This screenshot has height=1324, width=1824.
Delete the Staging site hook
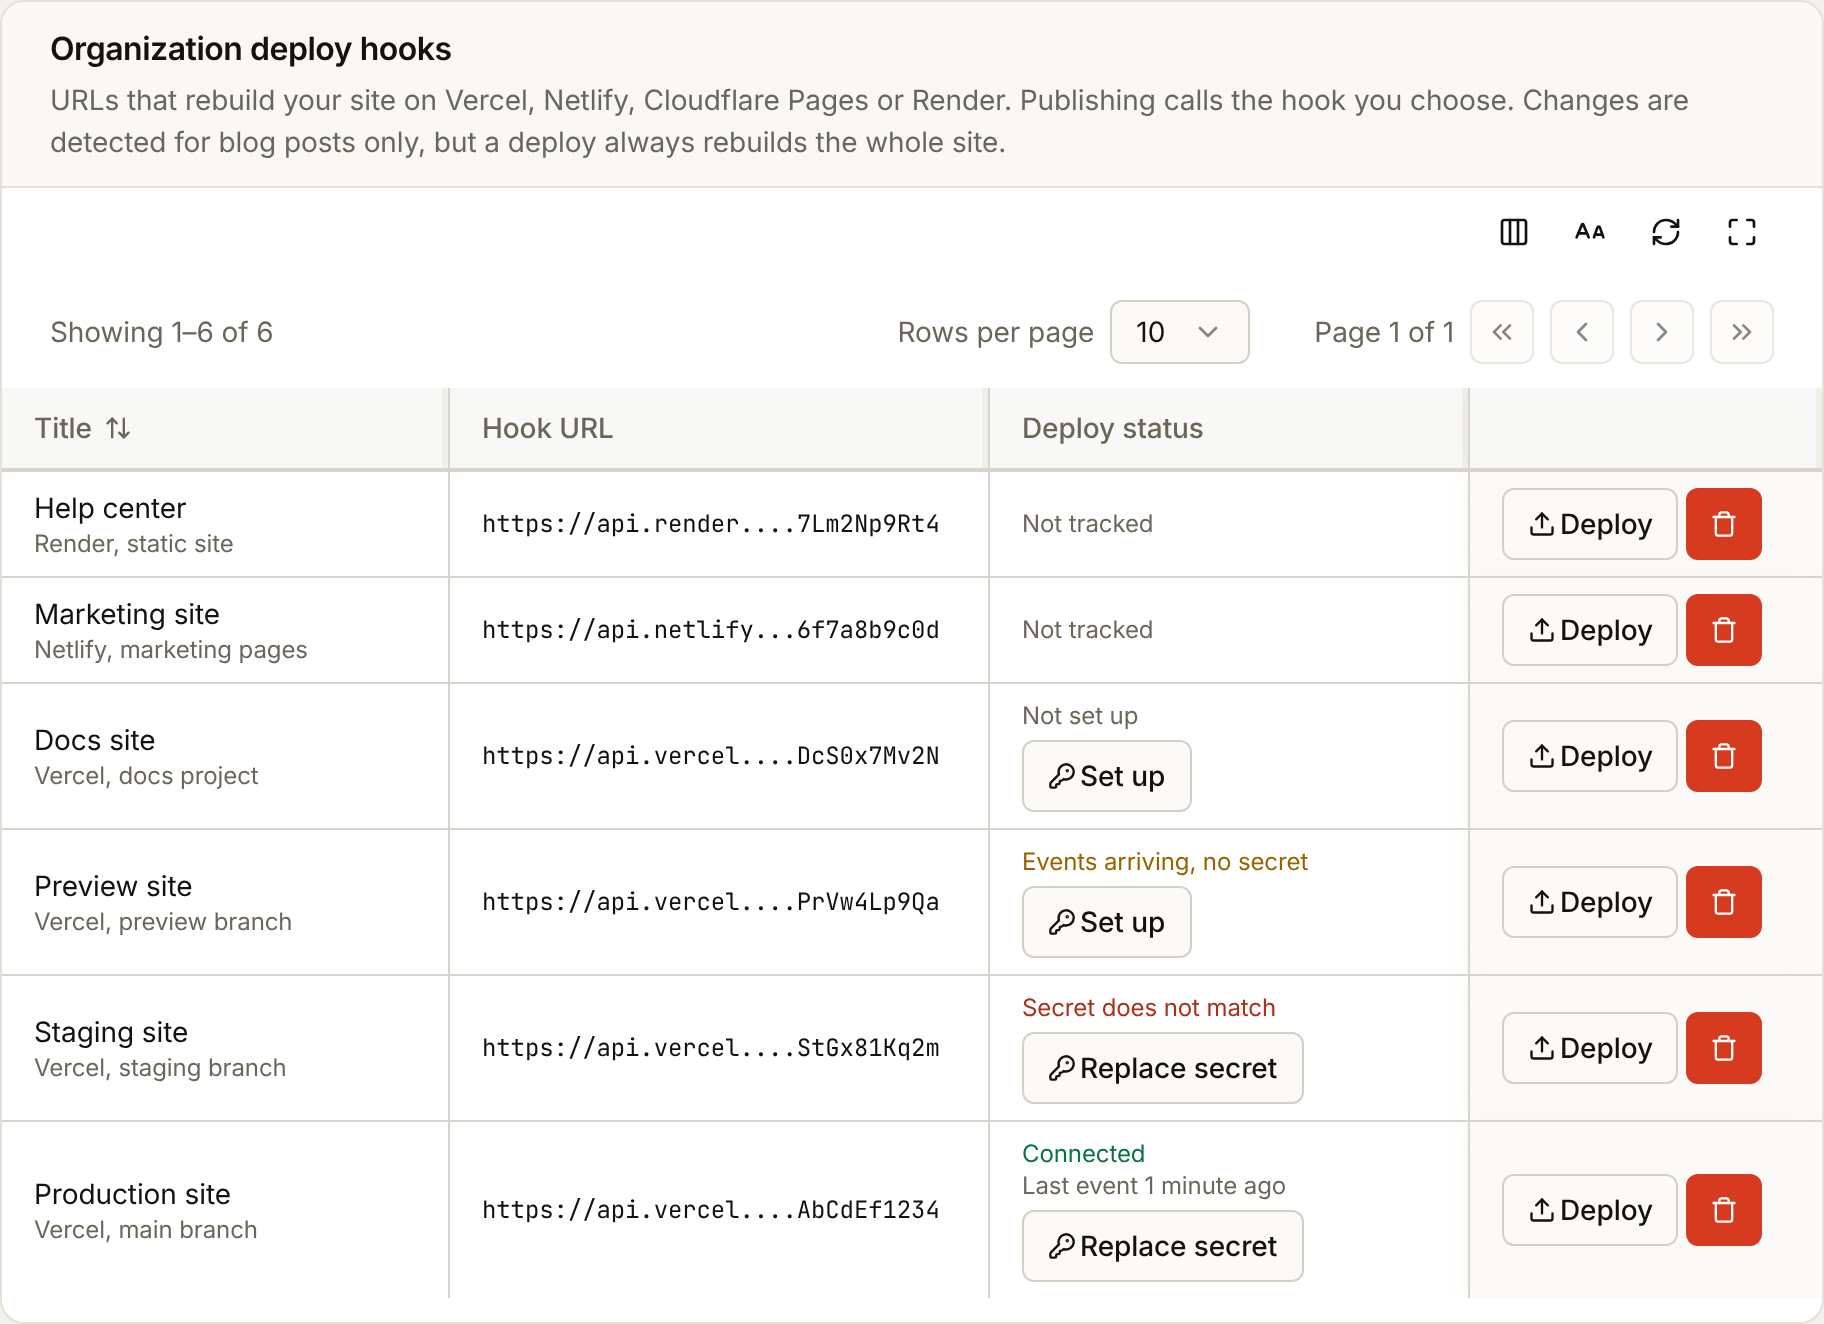1724,1048
